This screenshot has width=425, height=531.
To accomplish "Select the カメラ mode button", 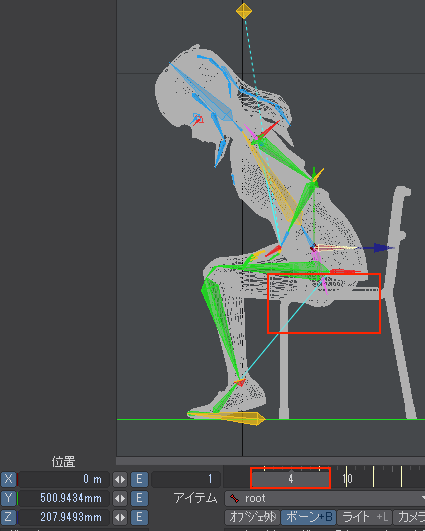I will click(409, 517).
